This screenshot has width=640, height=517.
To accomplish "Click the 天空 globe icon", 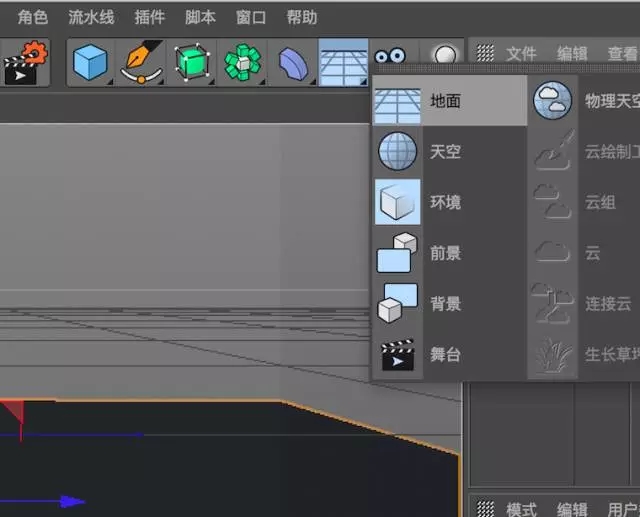I will click(398, 151).
